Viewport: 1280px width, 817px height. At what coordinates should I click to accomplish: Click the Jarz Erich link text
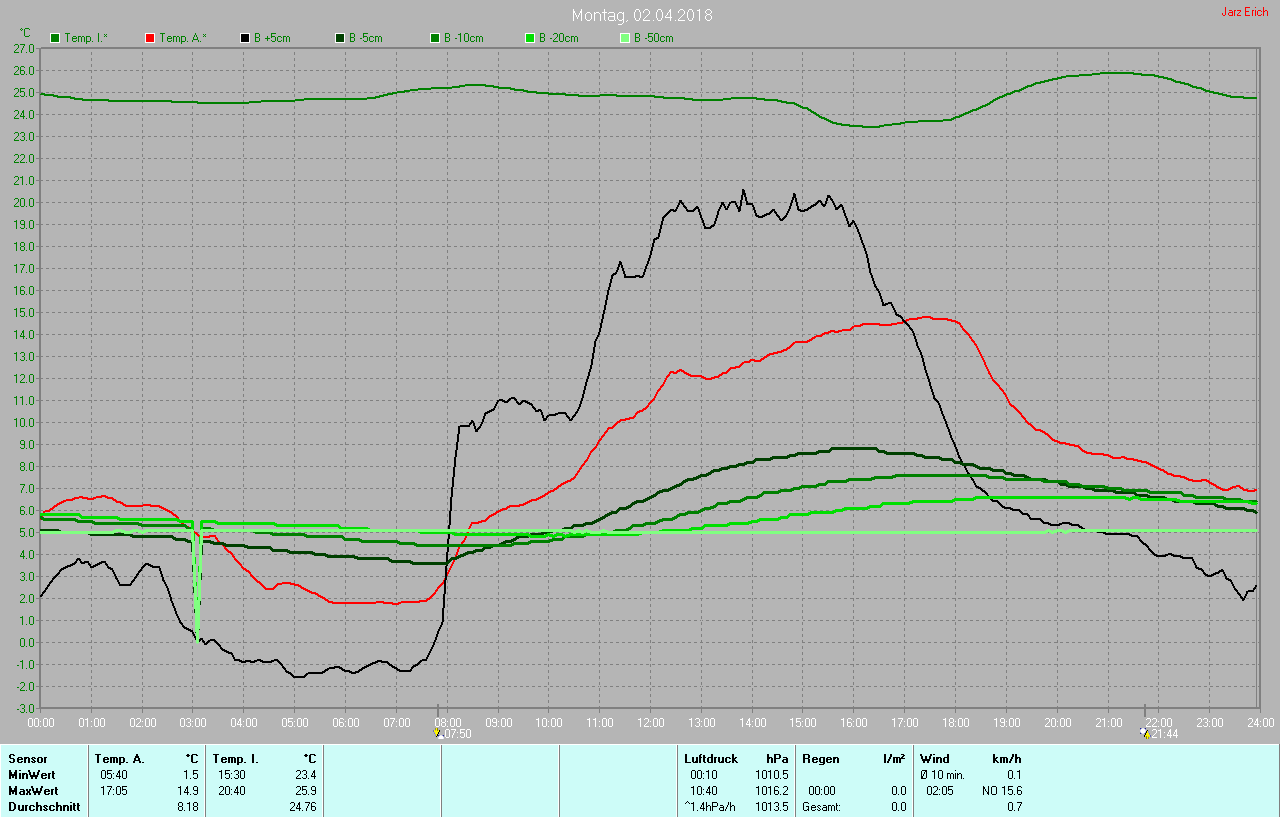pos(1244,12)
